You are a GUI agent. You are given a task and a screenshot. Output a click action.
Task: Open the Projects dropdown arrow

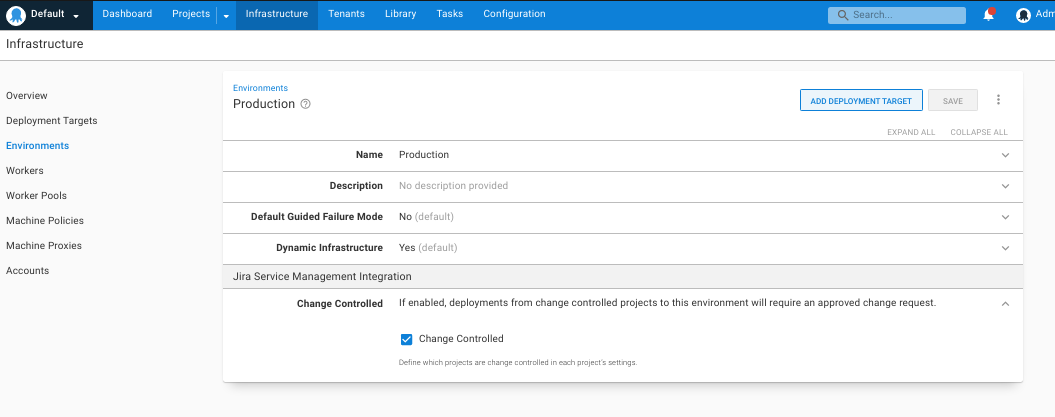point(226,15)
